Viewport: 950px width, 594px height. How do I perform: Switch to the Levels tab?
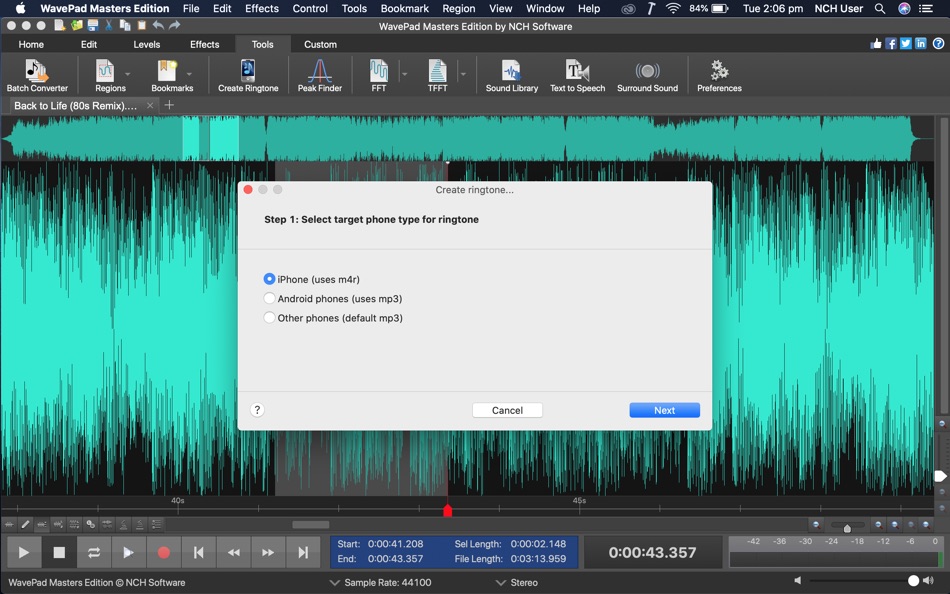147,44
